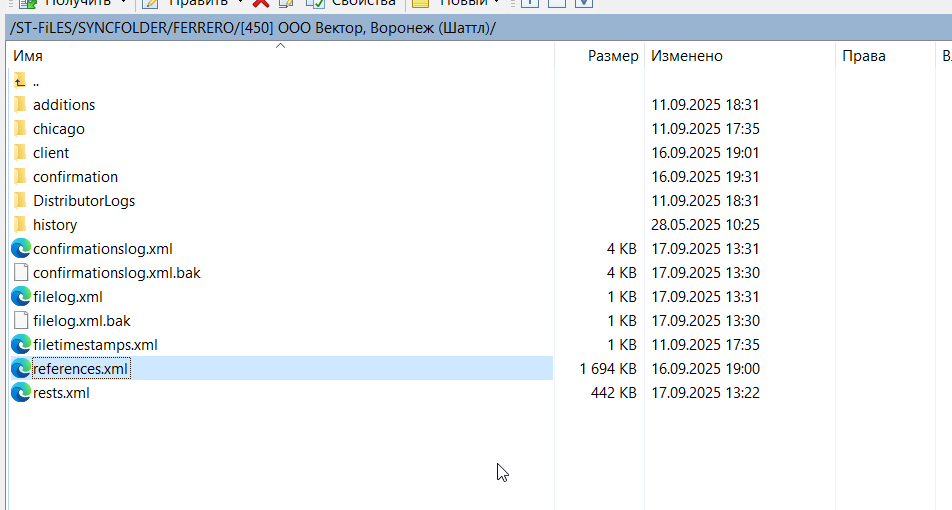This screenshot has width=952, height=510.
Task: Click the date 16.09.2025 19:31
Action: point(706,177)
